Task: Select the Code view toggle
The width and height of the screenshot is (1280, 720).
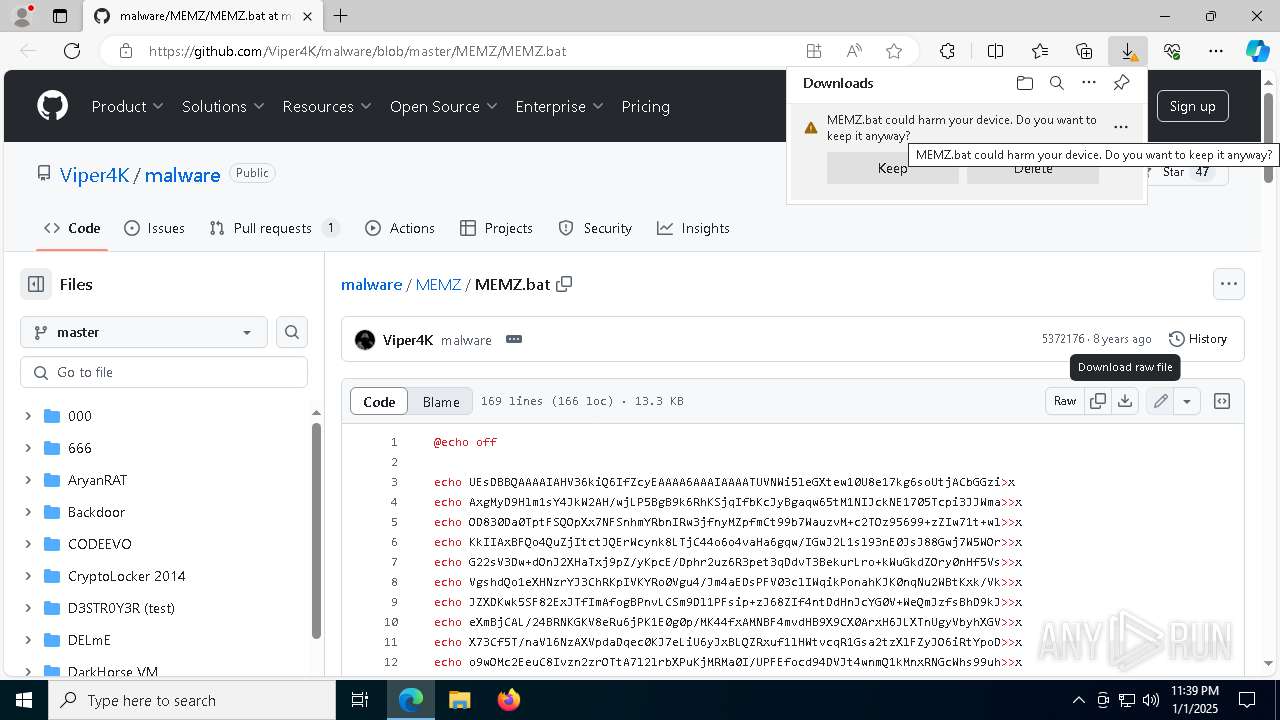Action: 379,401
